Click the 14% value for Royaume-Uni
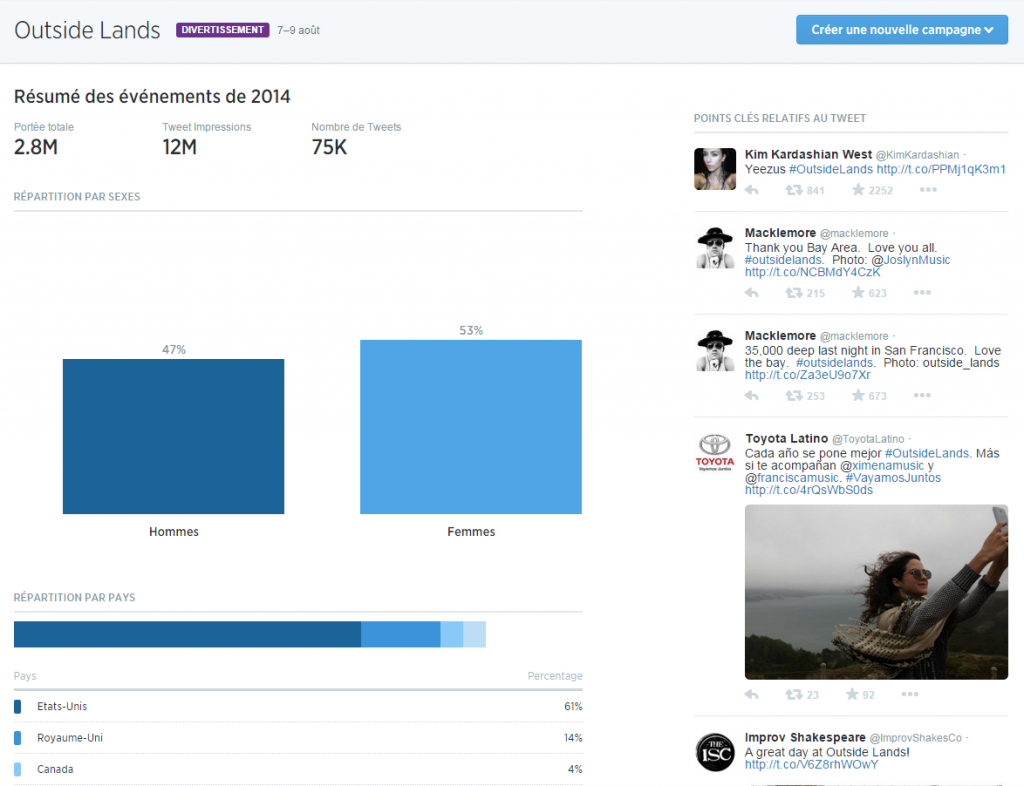Screen dimensions: 1024x786 coord(573,738)
